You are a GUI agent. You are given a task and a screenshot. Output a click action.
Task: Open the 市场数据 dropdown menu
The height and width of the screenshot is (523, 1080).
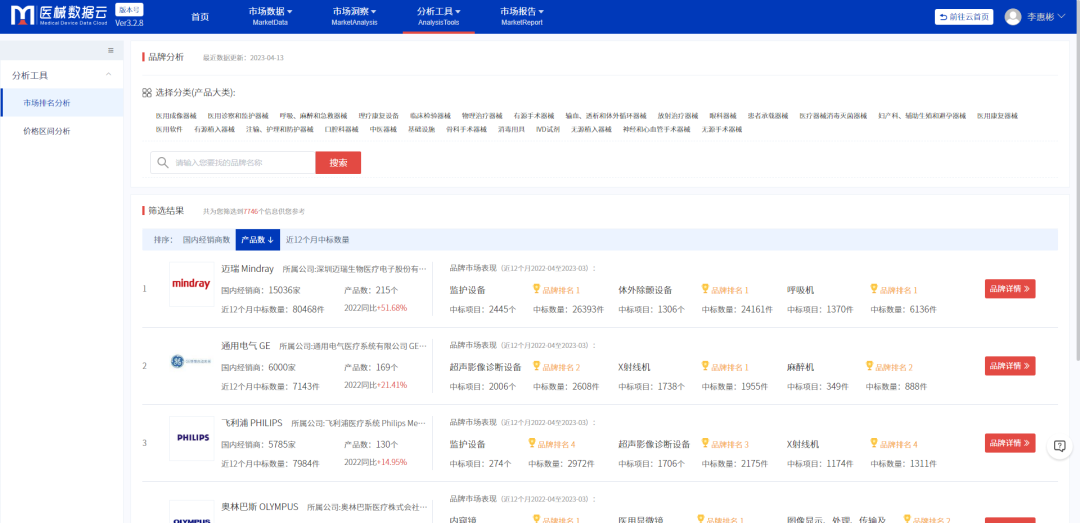point(270,16)
